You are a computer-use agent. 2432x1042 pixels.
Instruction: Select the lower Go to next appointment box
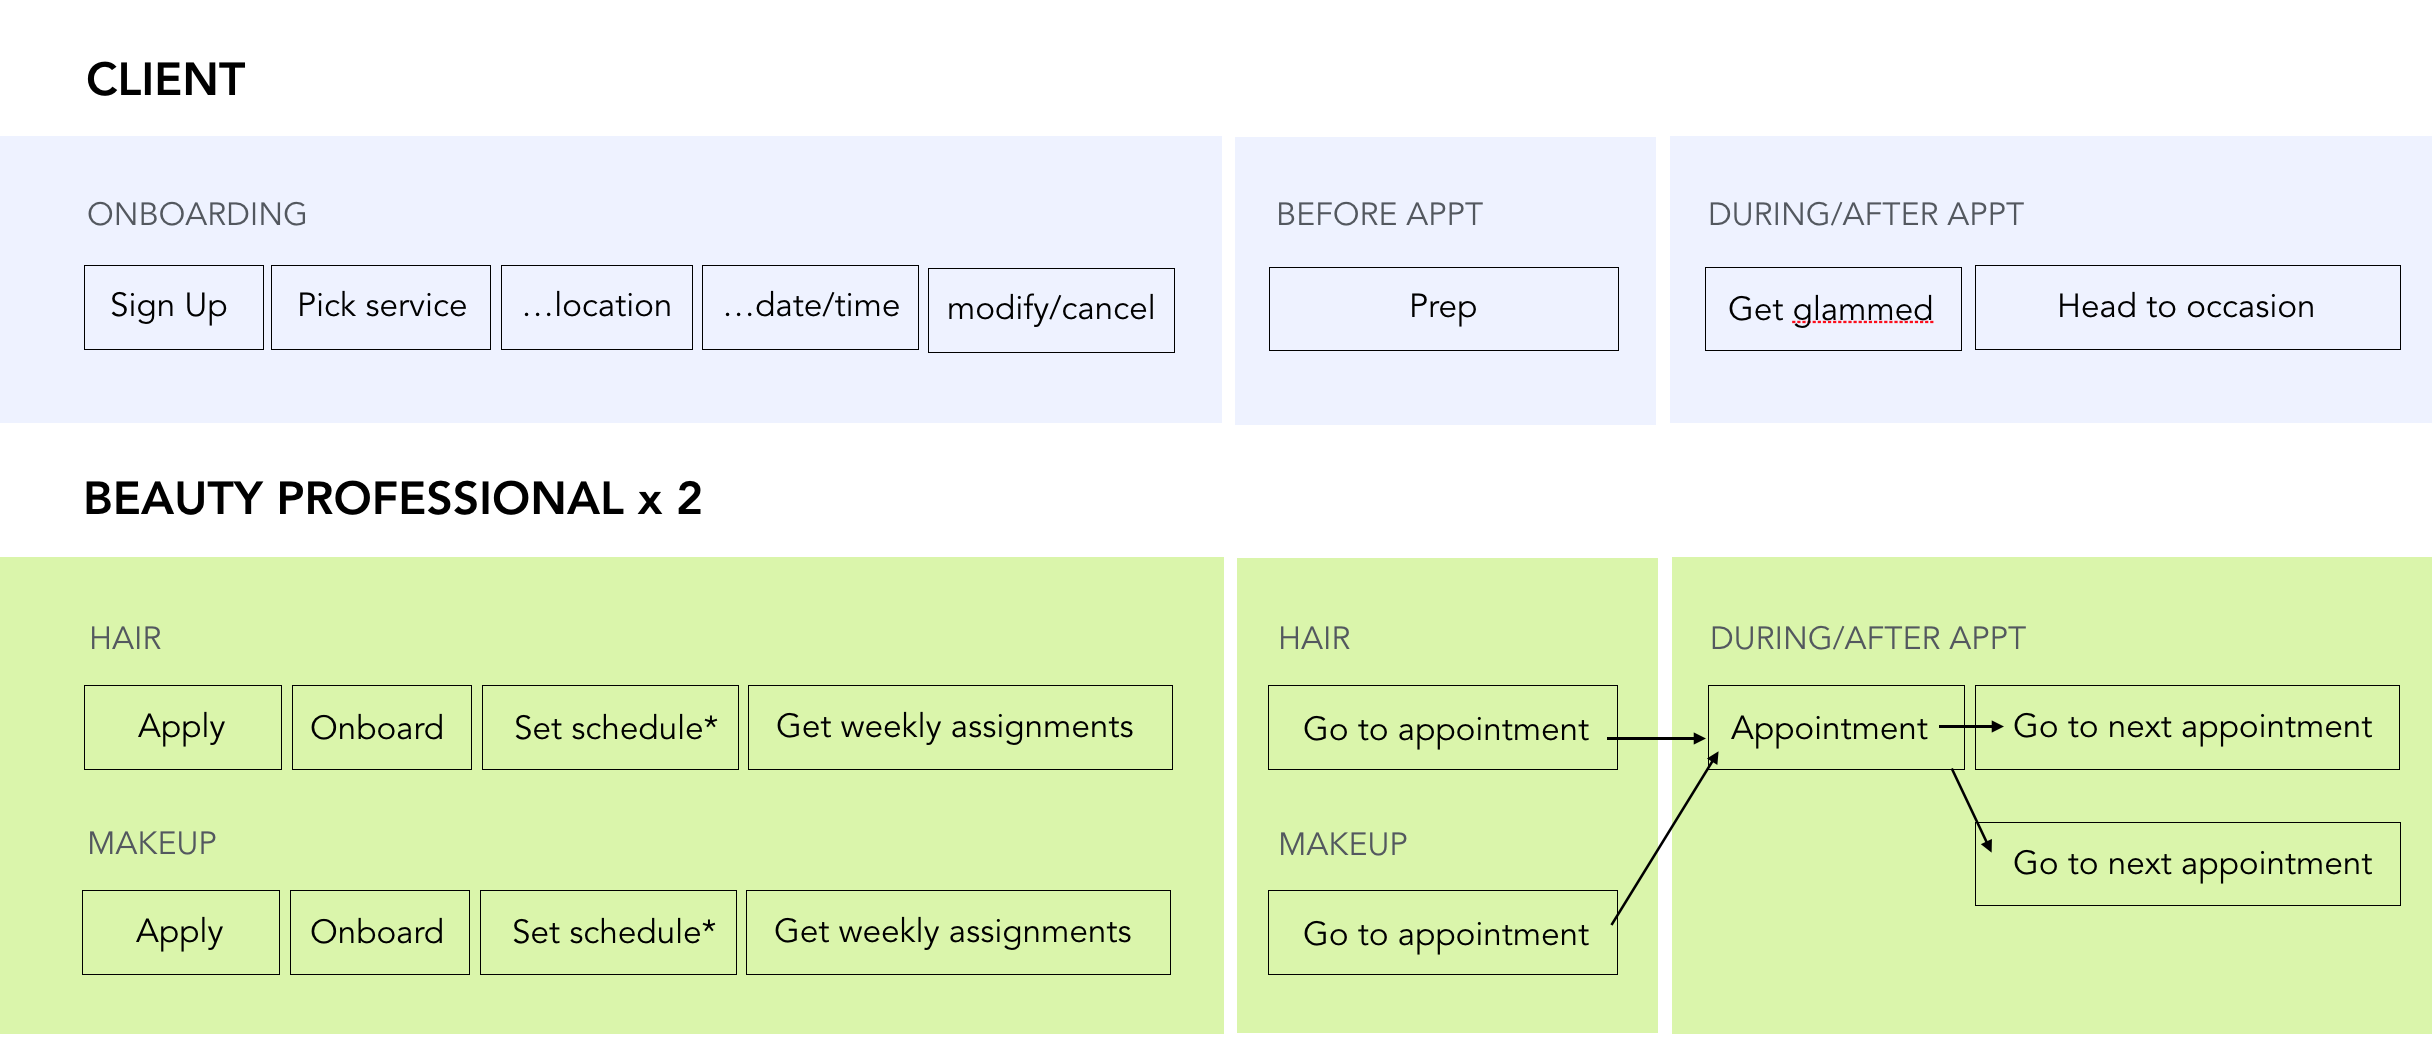coord(2188,864)
